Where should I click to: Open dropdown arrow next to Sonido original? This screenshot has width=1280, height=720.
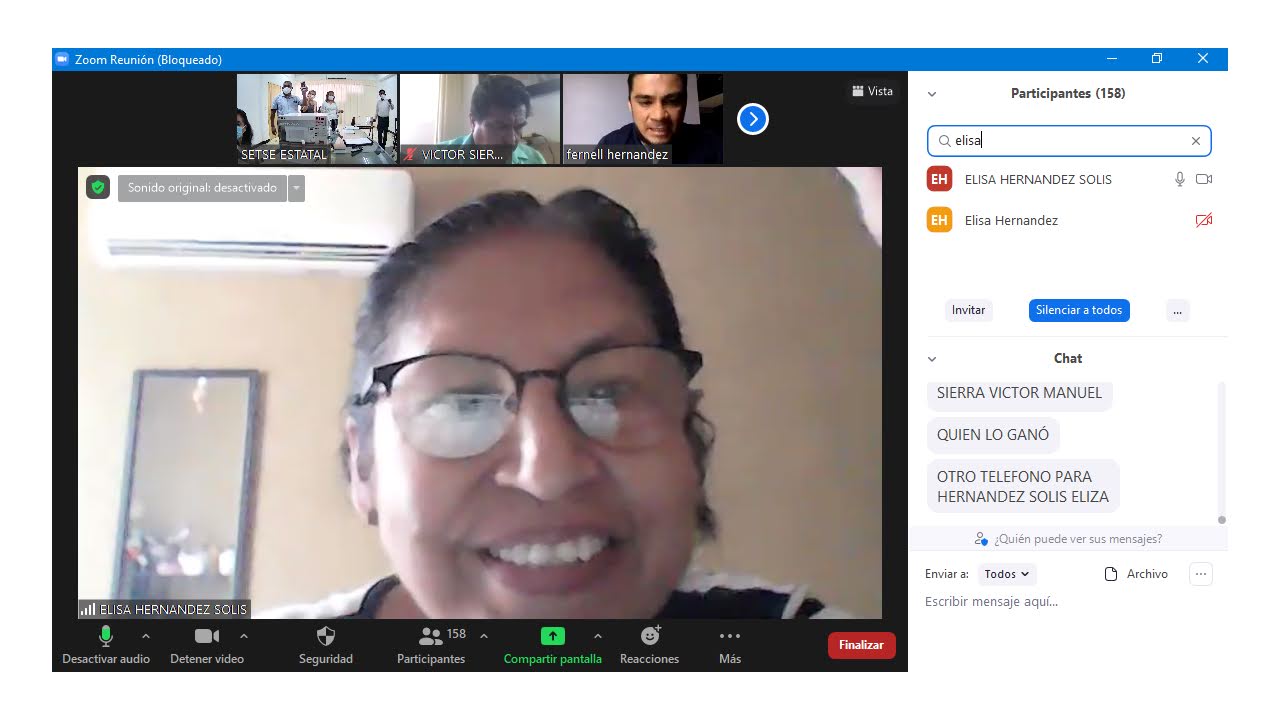click(x=296, y=188)
